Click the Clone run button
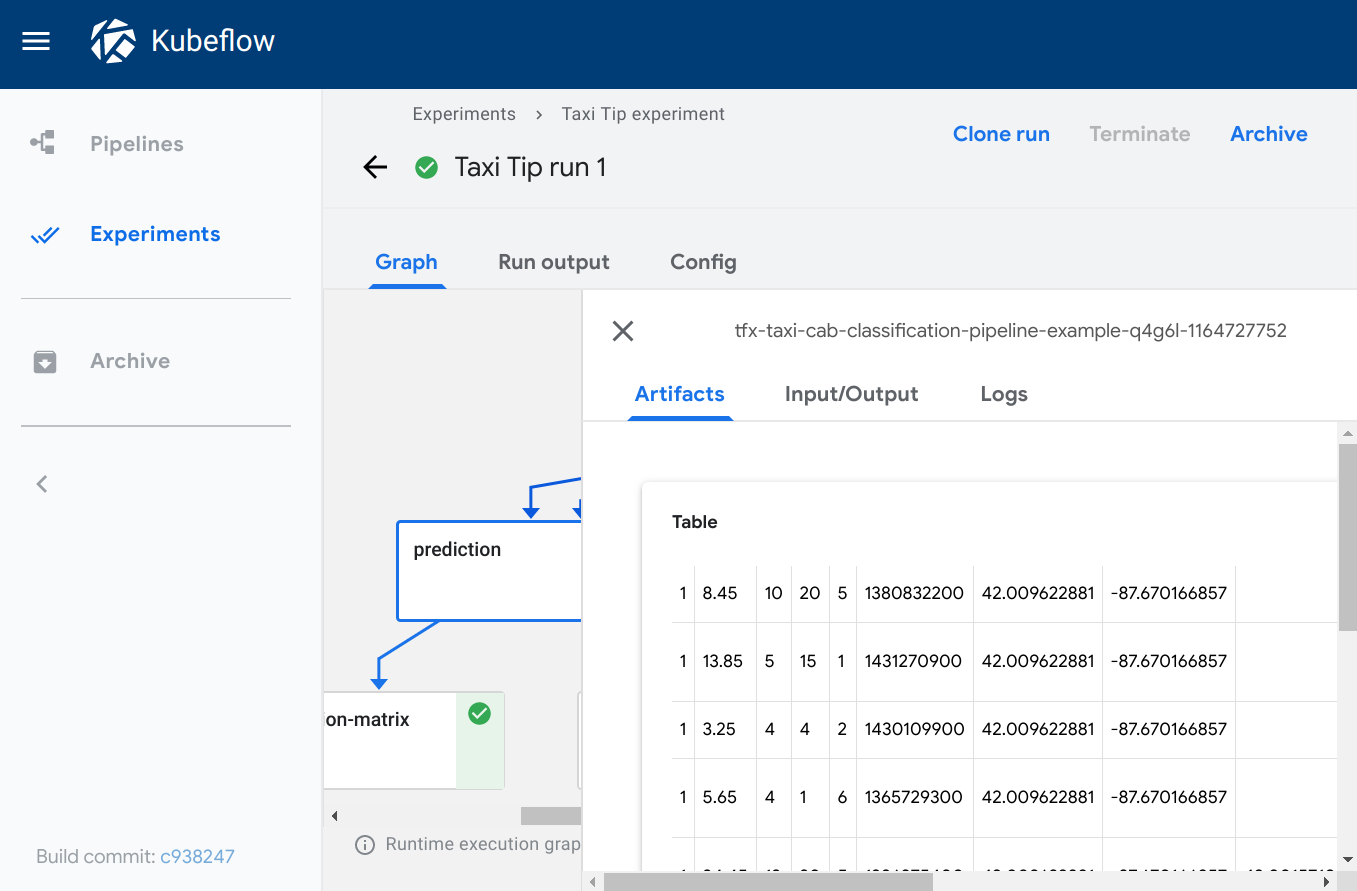 1001,133
